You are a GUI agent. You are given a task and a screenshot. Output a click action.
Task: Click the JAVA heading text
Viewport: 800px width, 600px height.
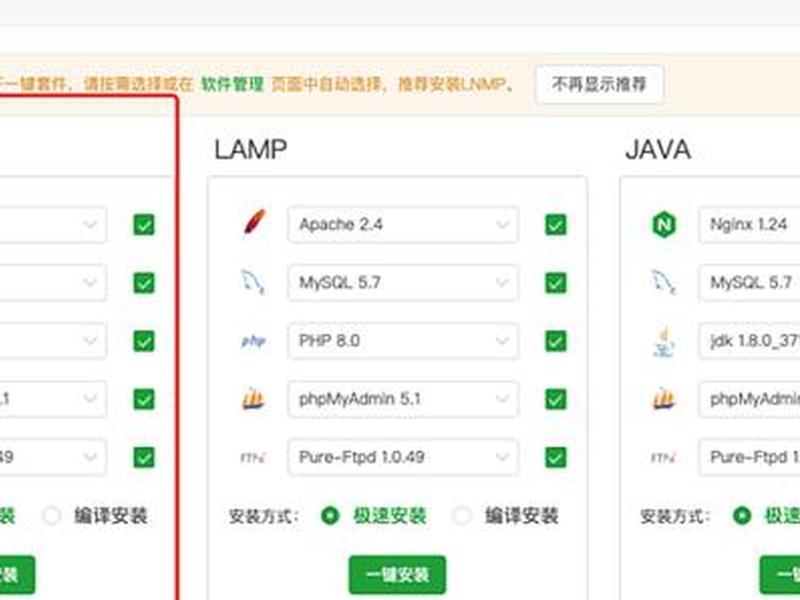[x=658, y=150]
